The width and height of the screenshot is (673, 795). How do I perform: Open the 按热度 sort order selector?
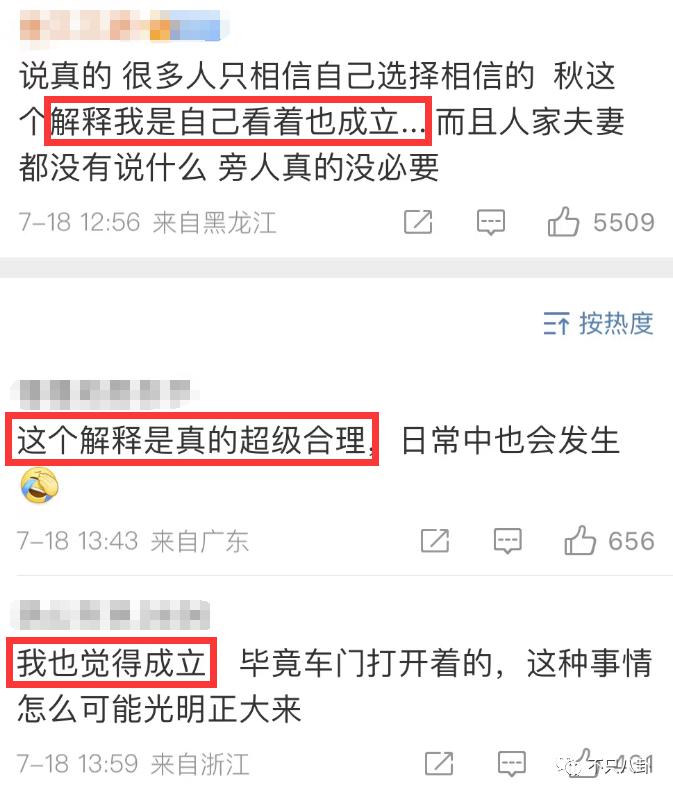(x=598, y=323)
